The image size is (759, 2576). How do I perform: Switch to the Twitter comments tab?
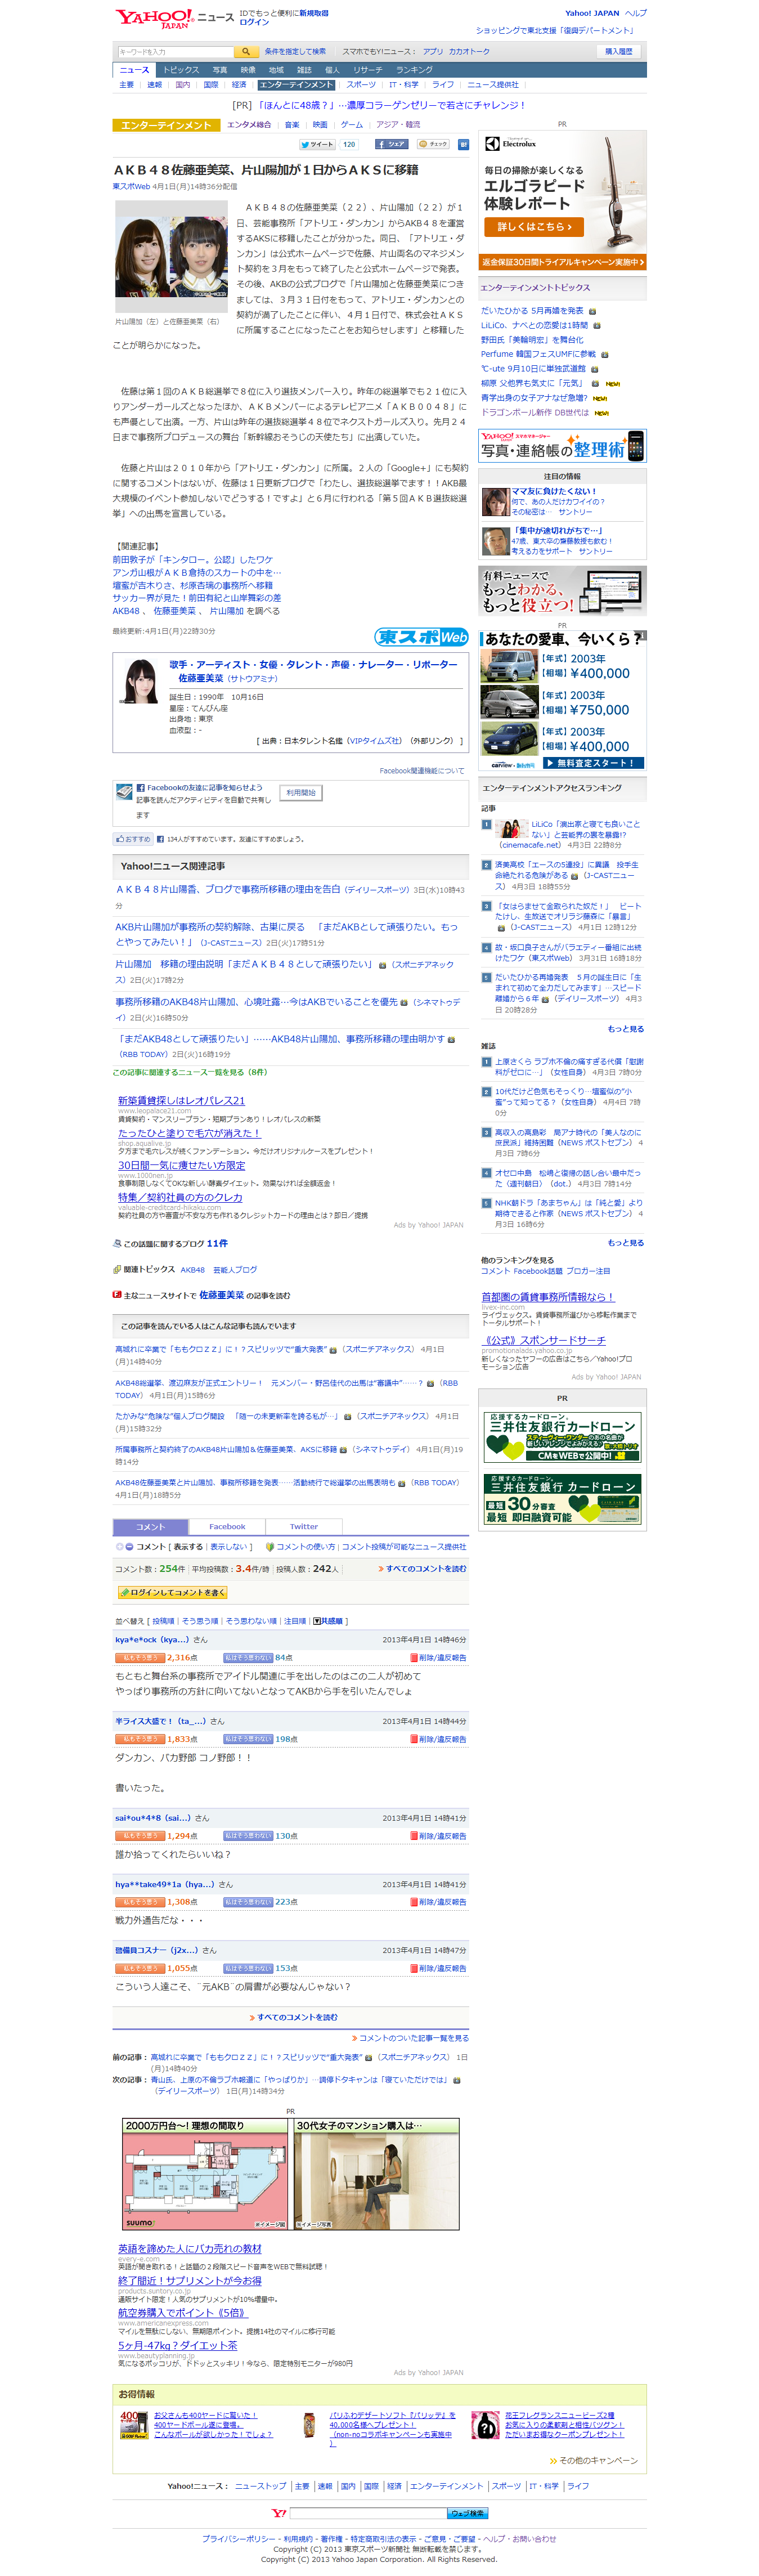pyautogui.click(x=304, y=1526)
